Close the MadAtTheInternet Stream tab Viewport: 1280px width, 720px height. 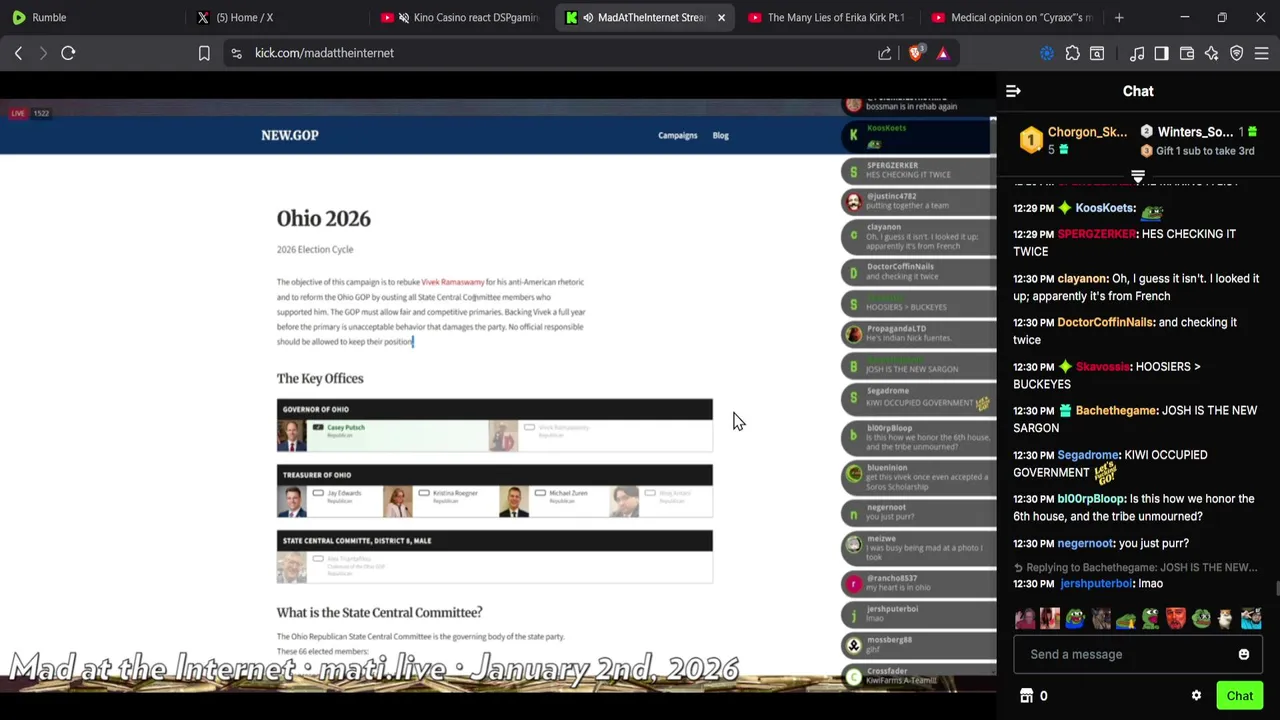point(721,17)
